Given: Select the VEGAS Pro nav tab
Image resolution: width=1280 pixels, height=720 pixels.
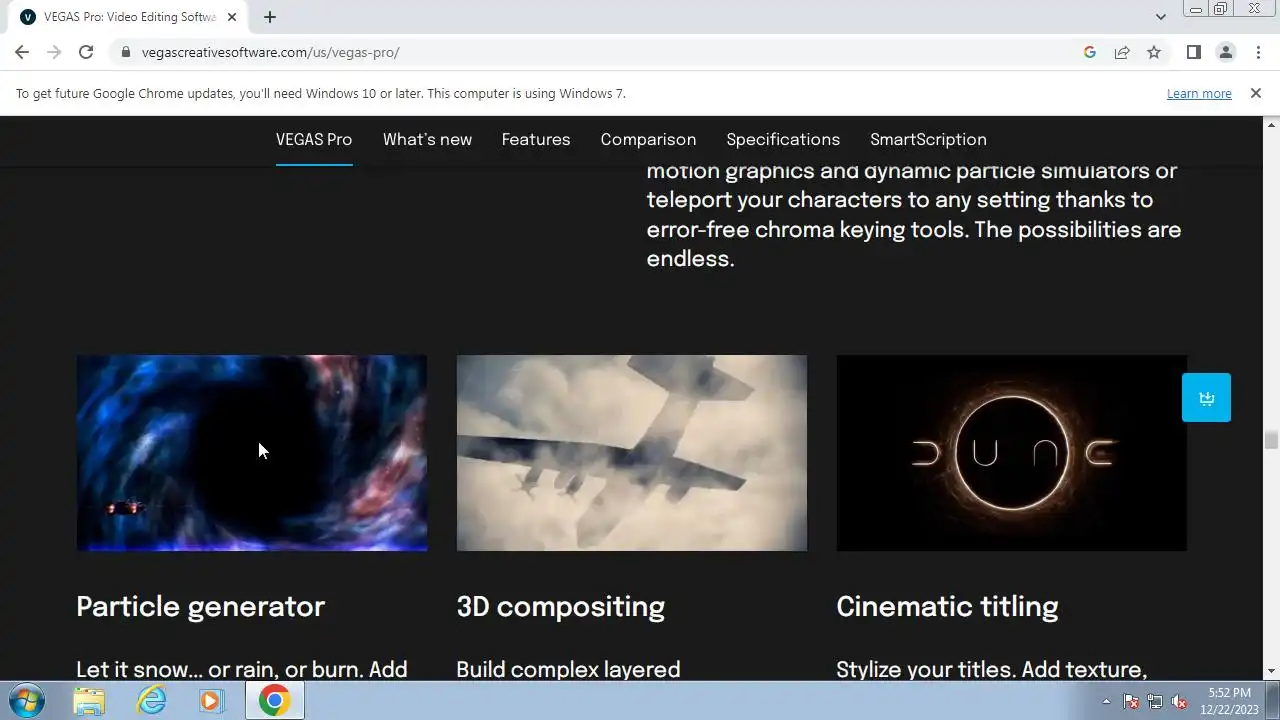Looking at the screenshot, I should tap(314, 139).
